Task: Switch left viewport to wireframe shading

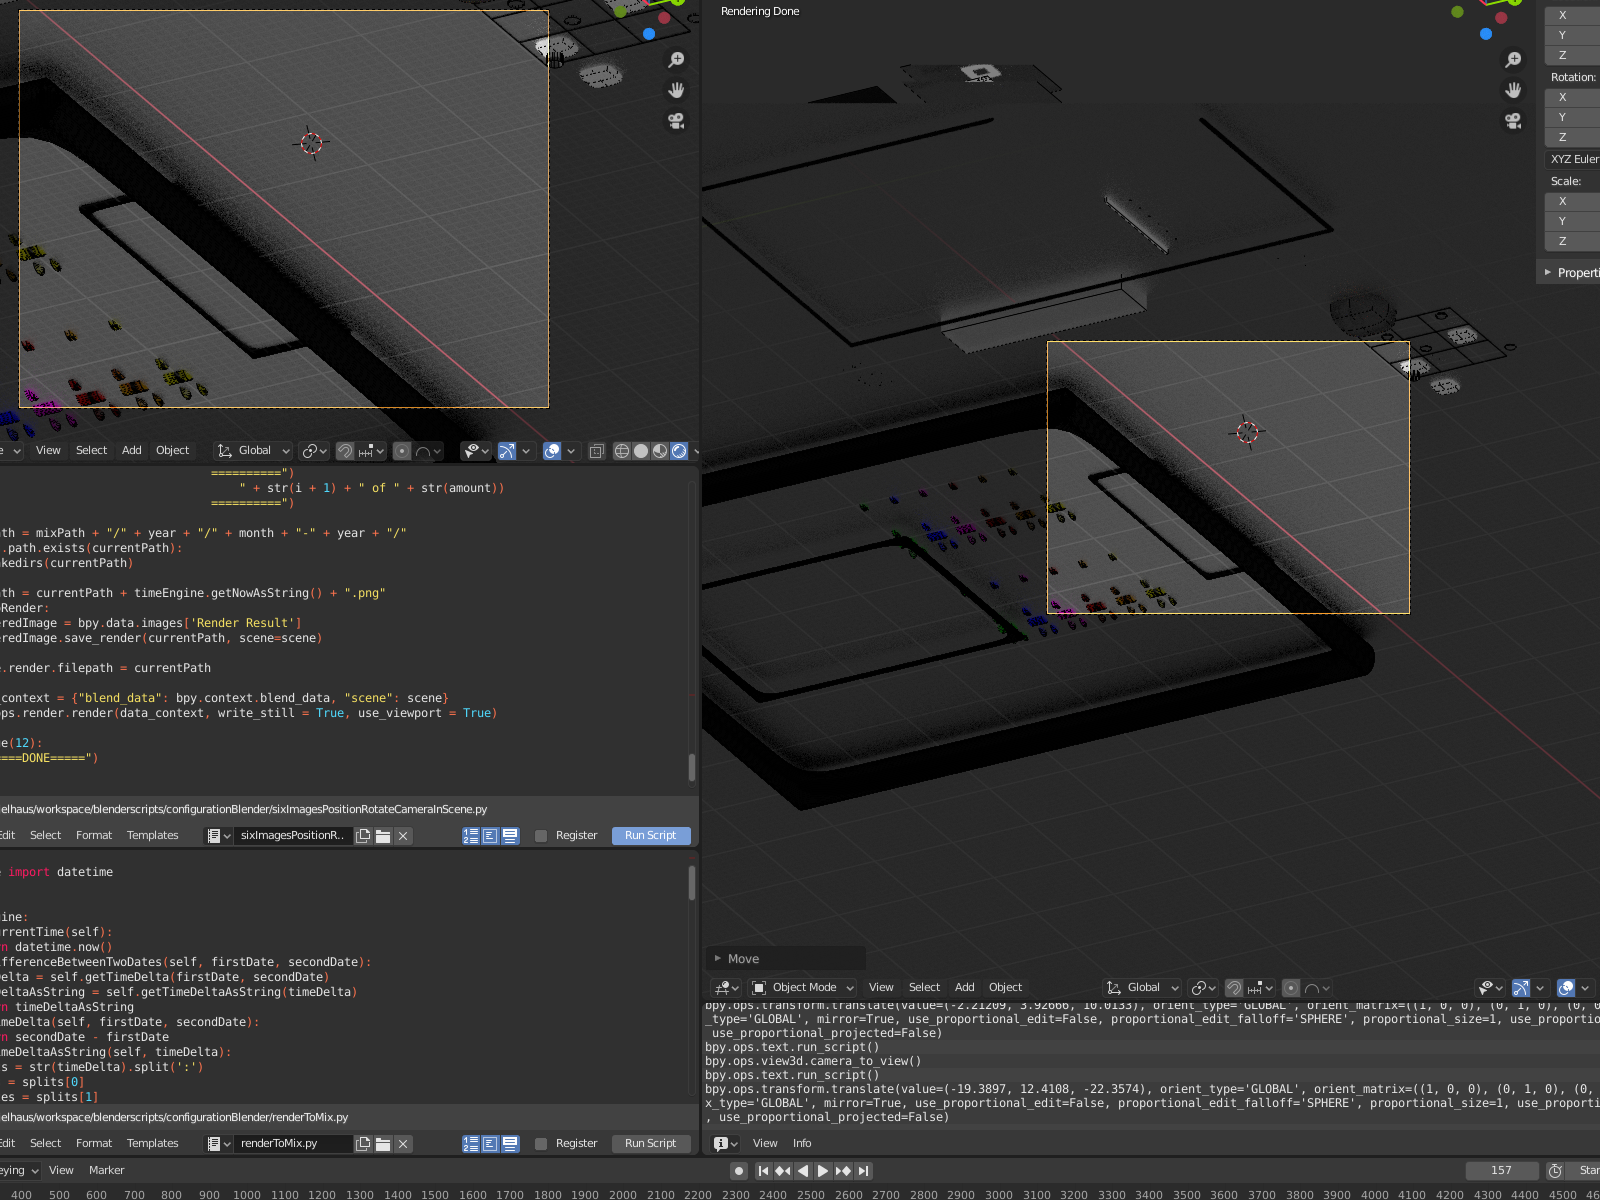Action: pos(622,451)
